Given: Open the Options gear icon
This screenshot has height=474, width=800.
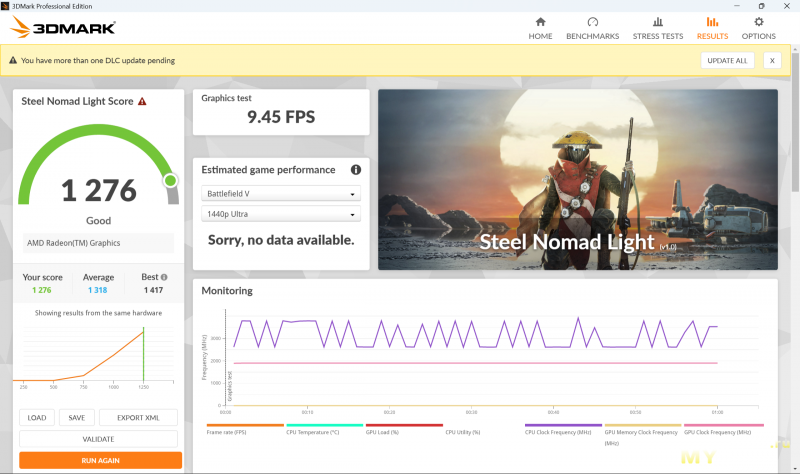Looking at the screenshot, I should (758, 22).
